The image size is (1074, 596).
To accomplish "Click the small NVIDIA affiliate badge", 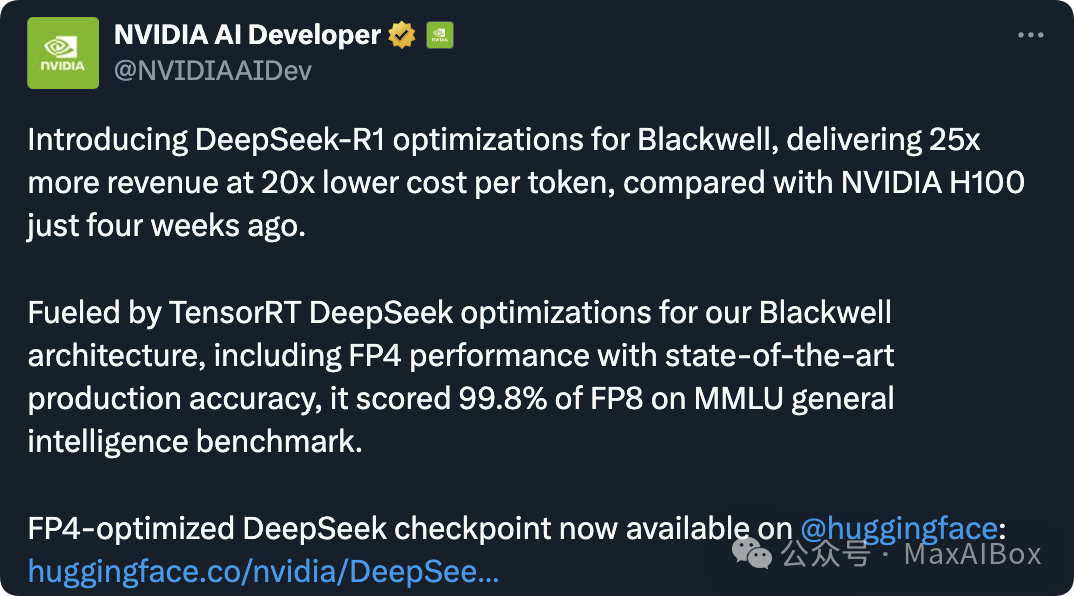I will click(x=440, y=35).
